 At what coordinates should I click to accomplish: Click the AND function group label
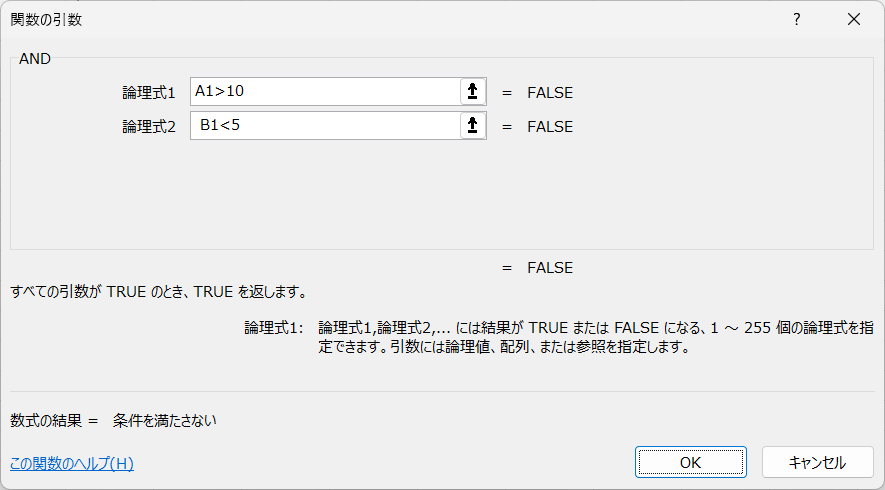point(34,59)
